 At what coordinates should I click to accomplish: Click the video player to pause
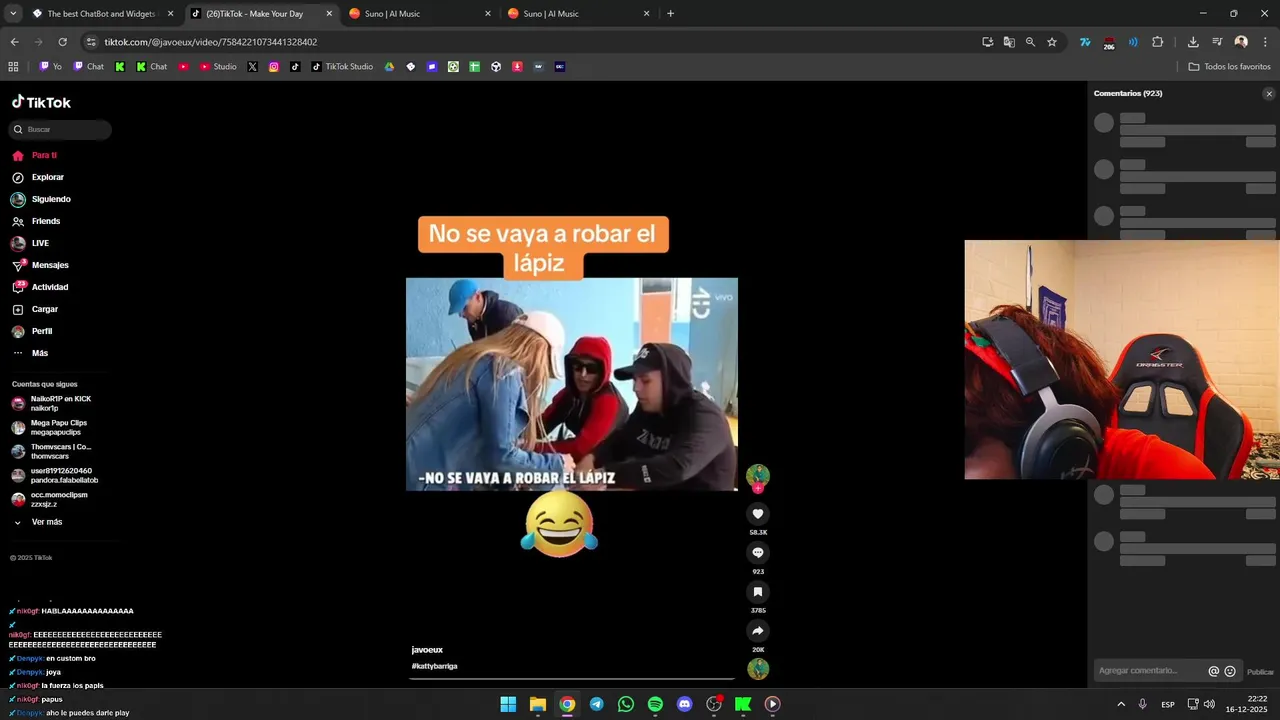(572, 384)
